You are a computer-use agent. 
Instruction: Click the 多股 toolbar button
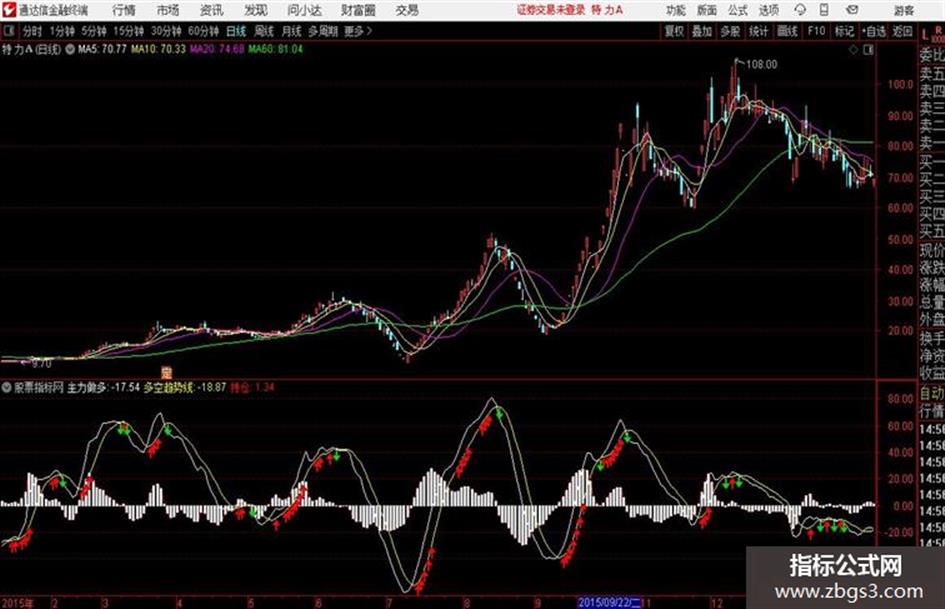(730, 31)
